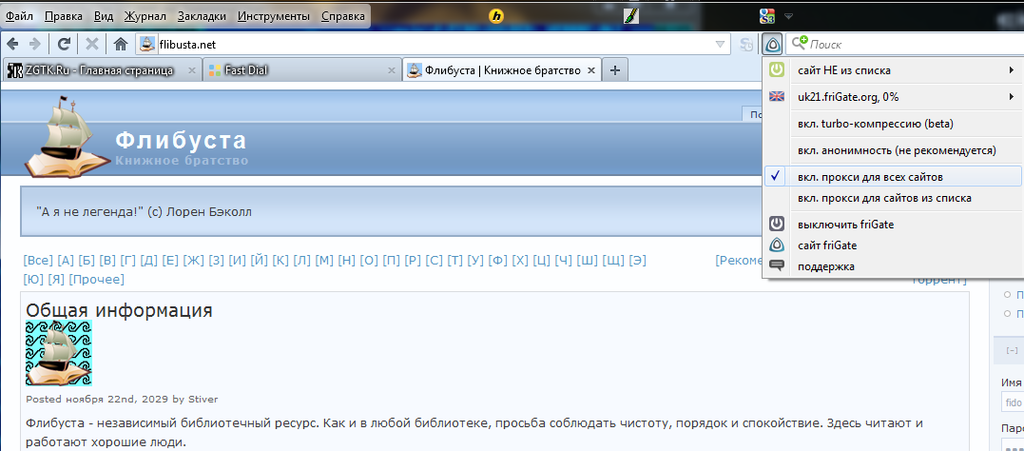1024x451 pixels.
Task: Enable 'вкл. turbo-компрессию (beta)'
Action: click(893, 123)
